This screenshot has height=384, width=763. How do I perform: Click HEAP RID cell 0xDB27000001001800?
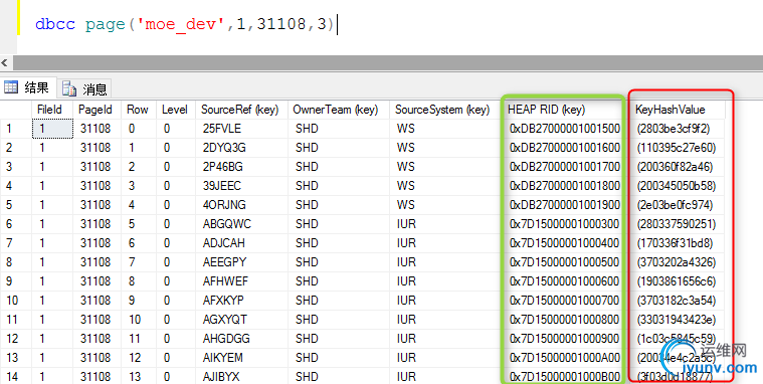coord(564,186)
